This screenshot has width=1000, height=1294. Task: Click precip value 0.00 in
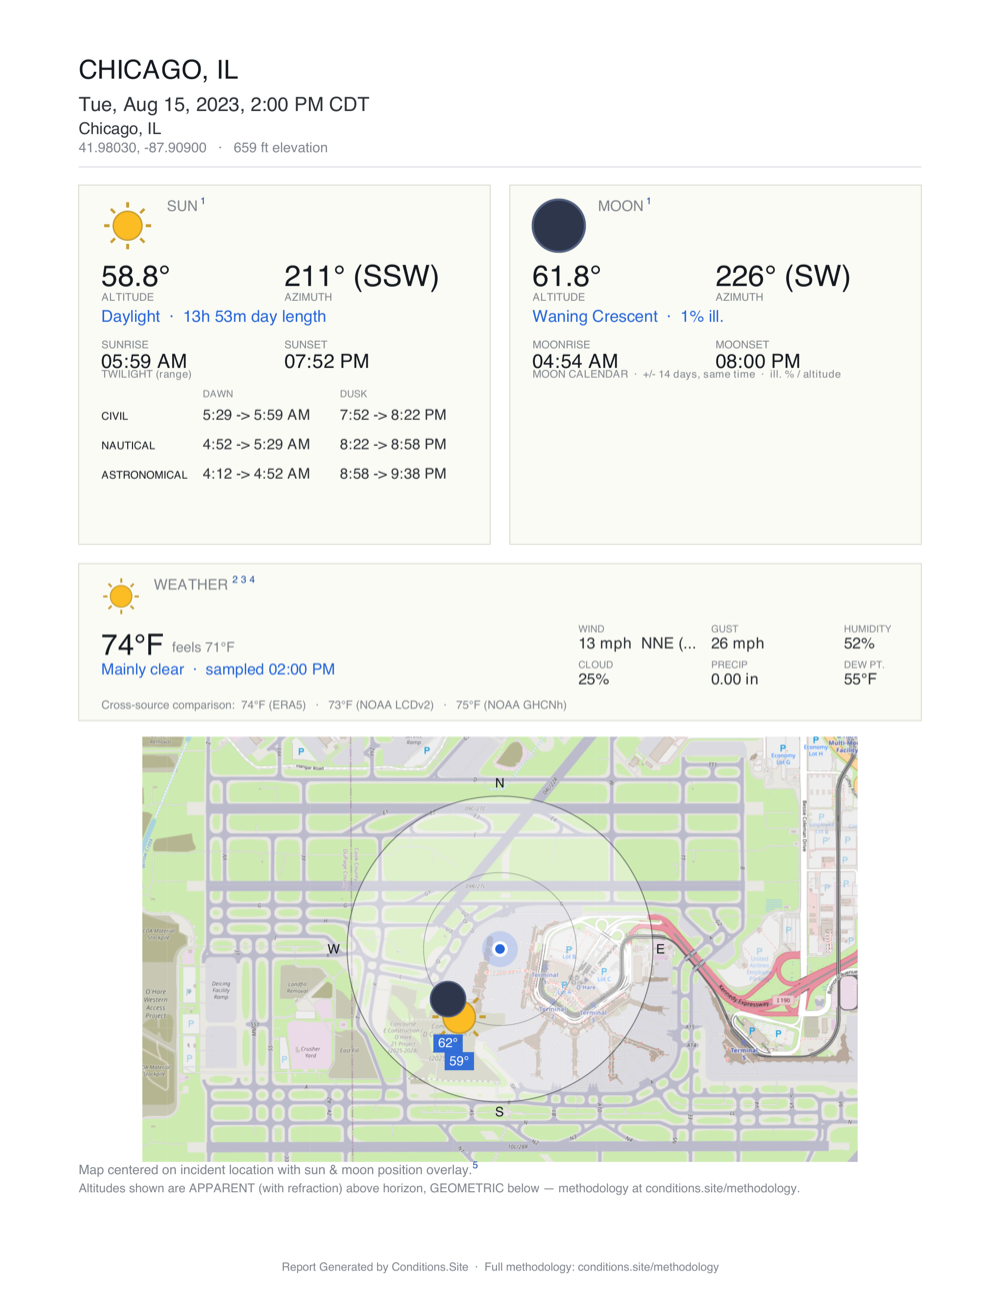(734, 679)
